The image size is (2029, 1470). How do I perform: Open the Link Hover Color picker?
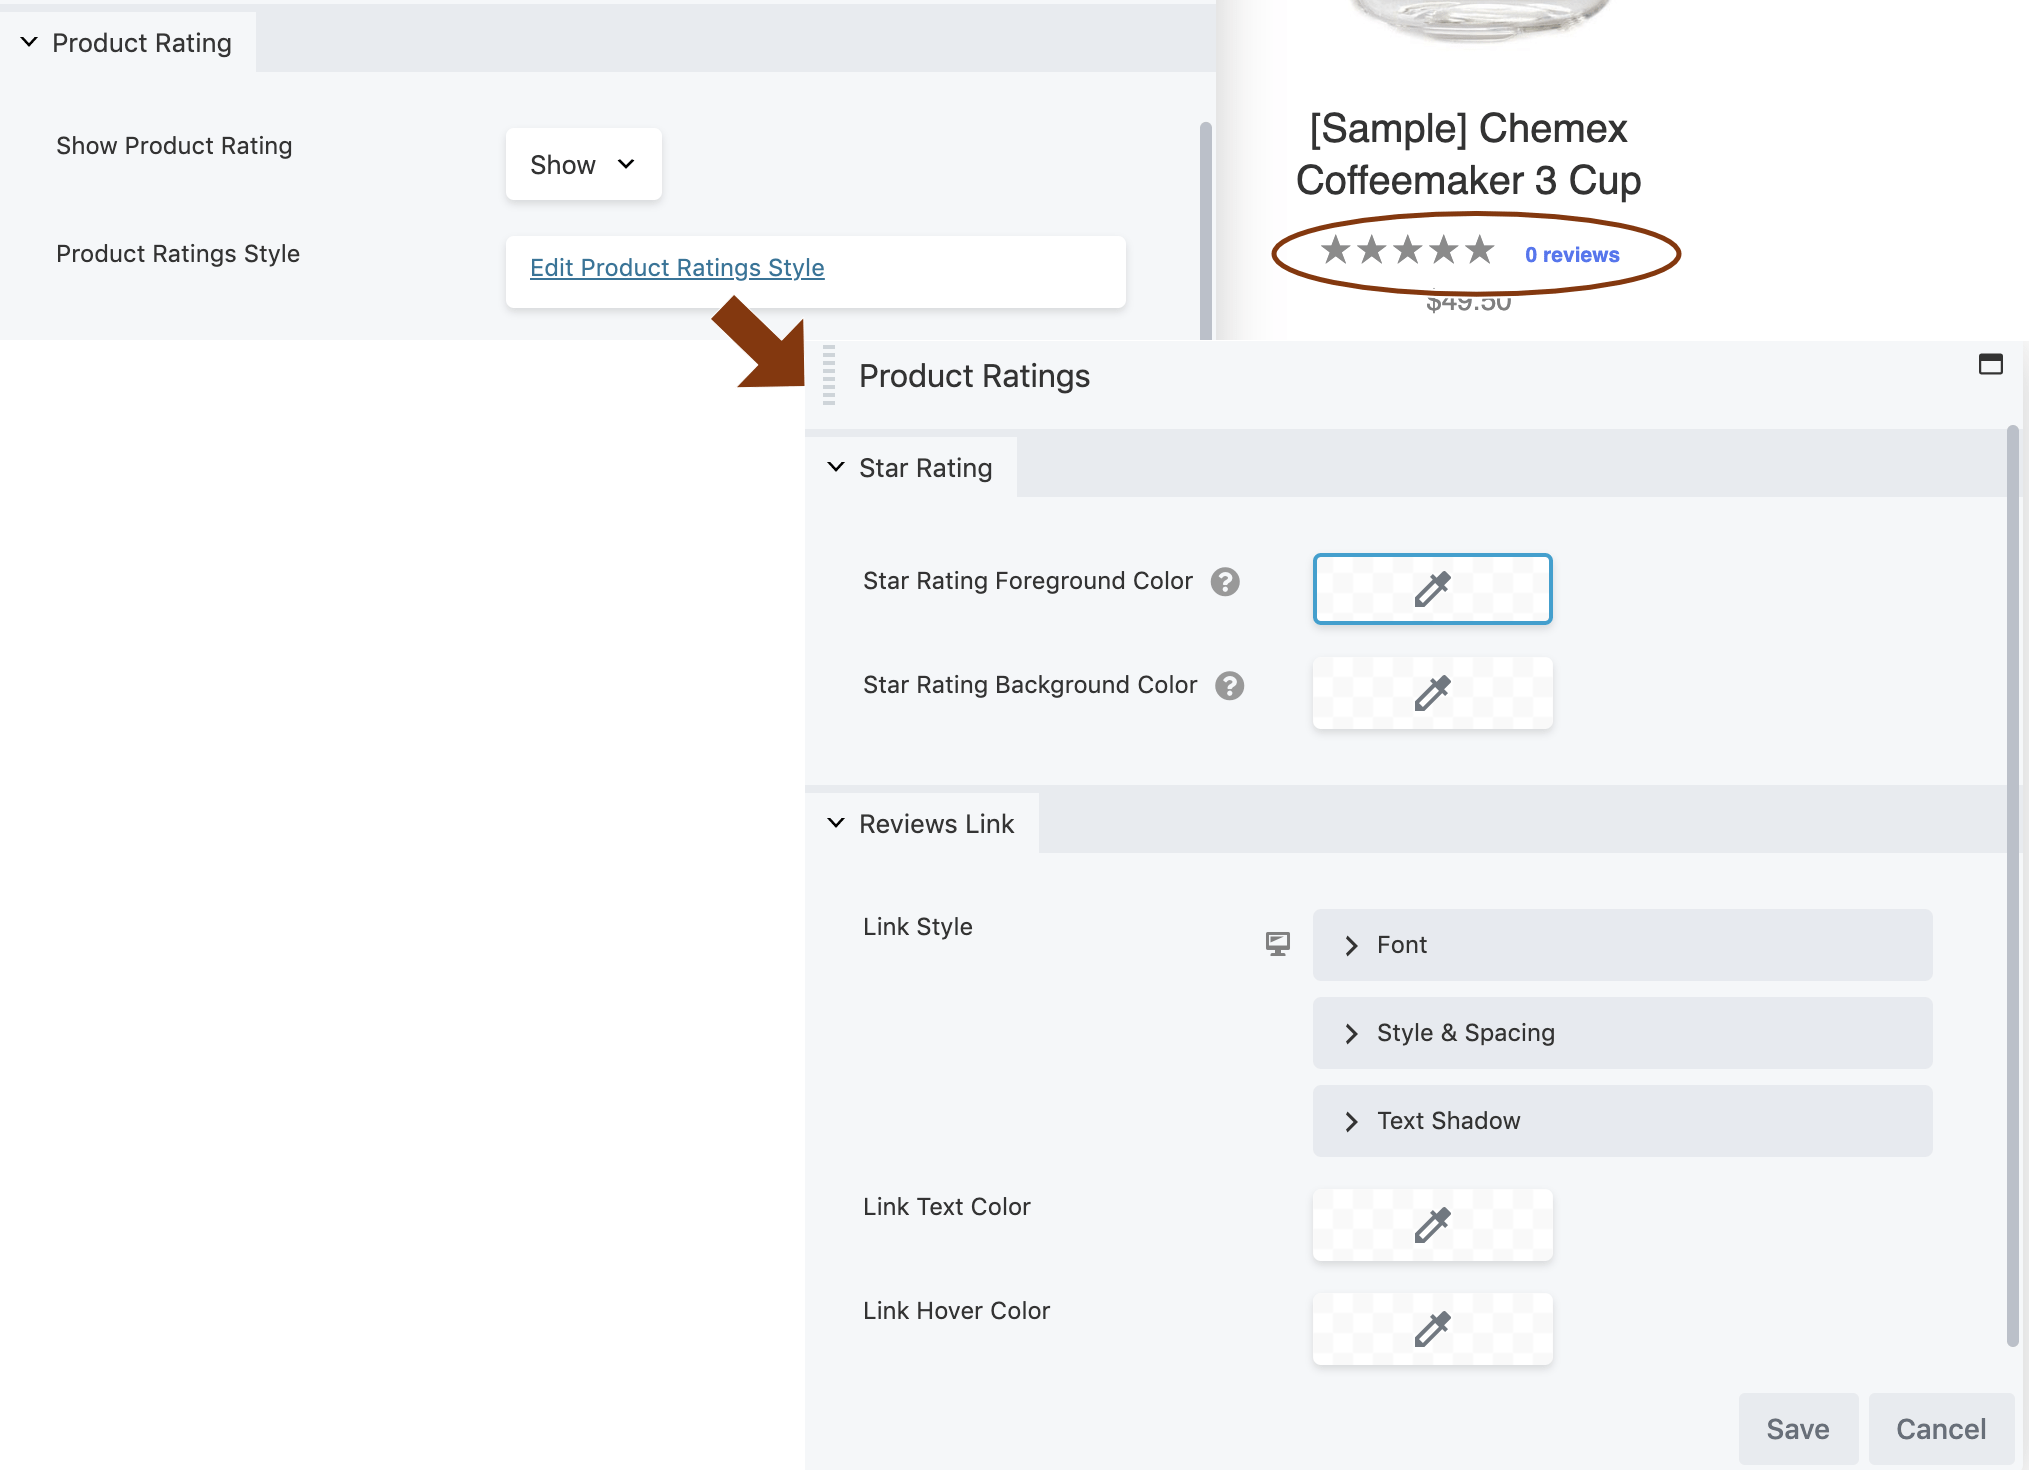pos(1432,1329)
